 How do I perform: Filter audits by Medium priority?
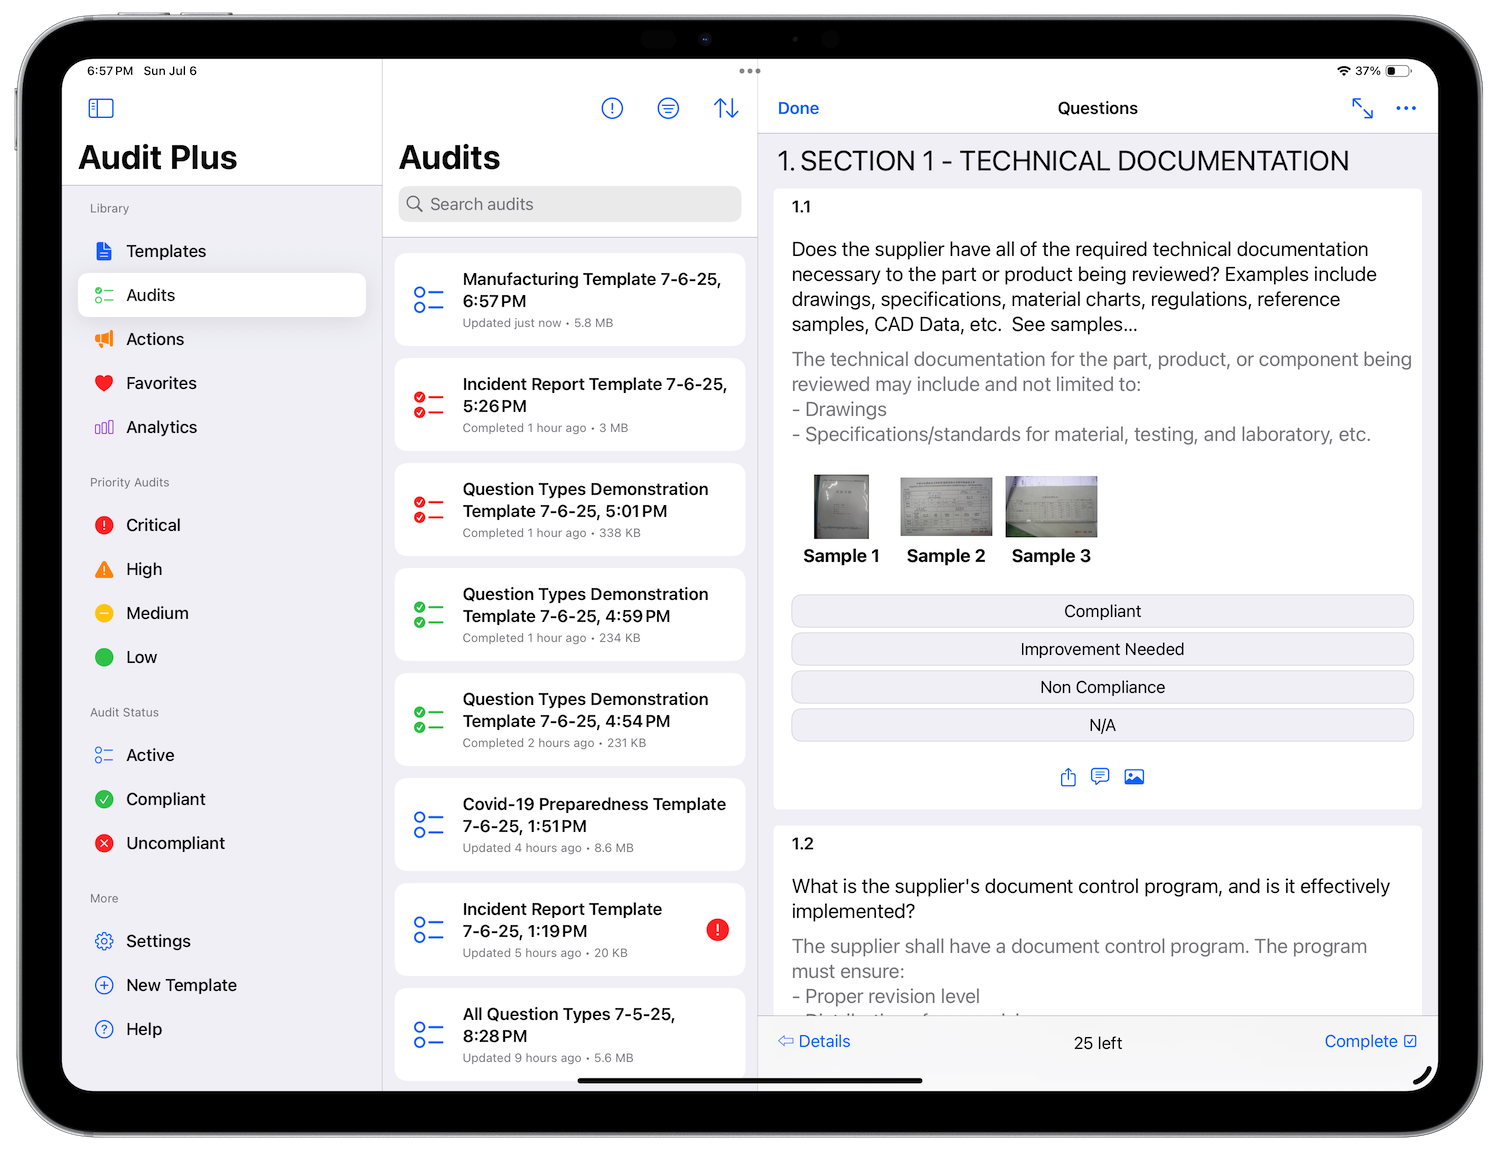point(222,613)
